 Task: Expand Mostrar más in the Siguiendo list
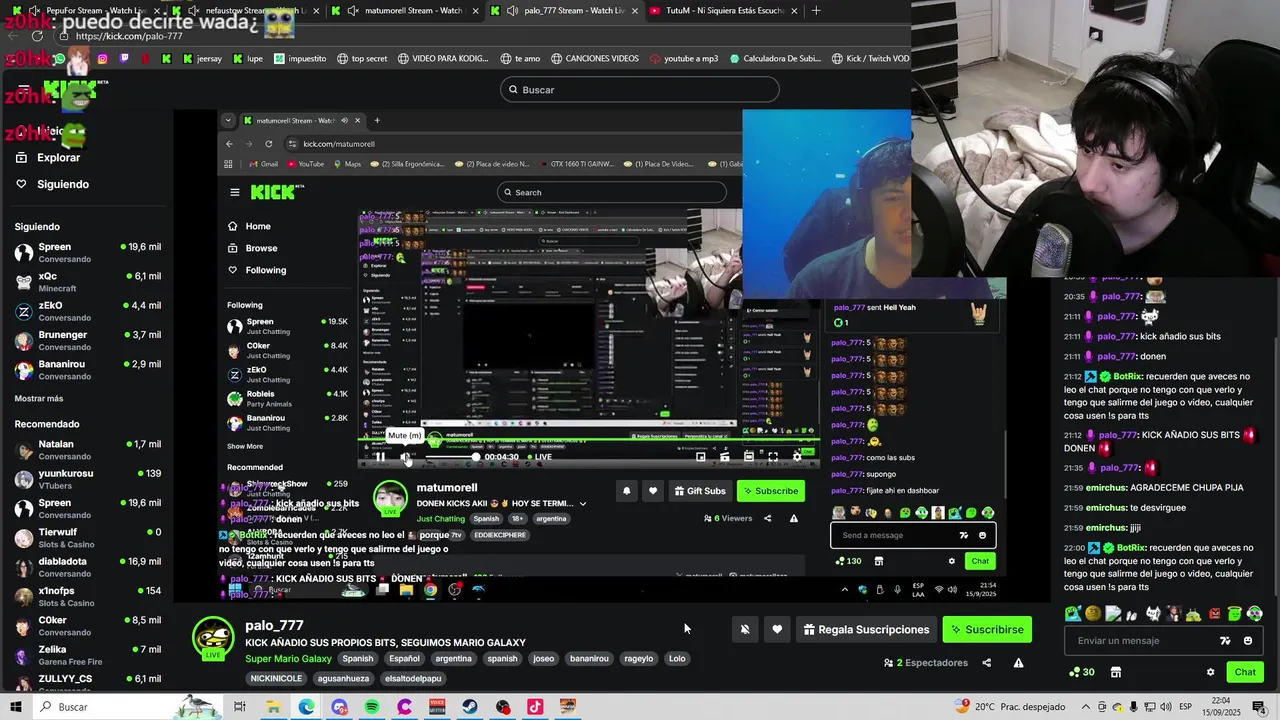(39, 399)
